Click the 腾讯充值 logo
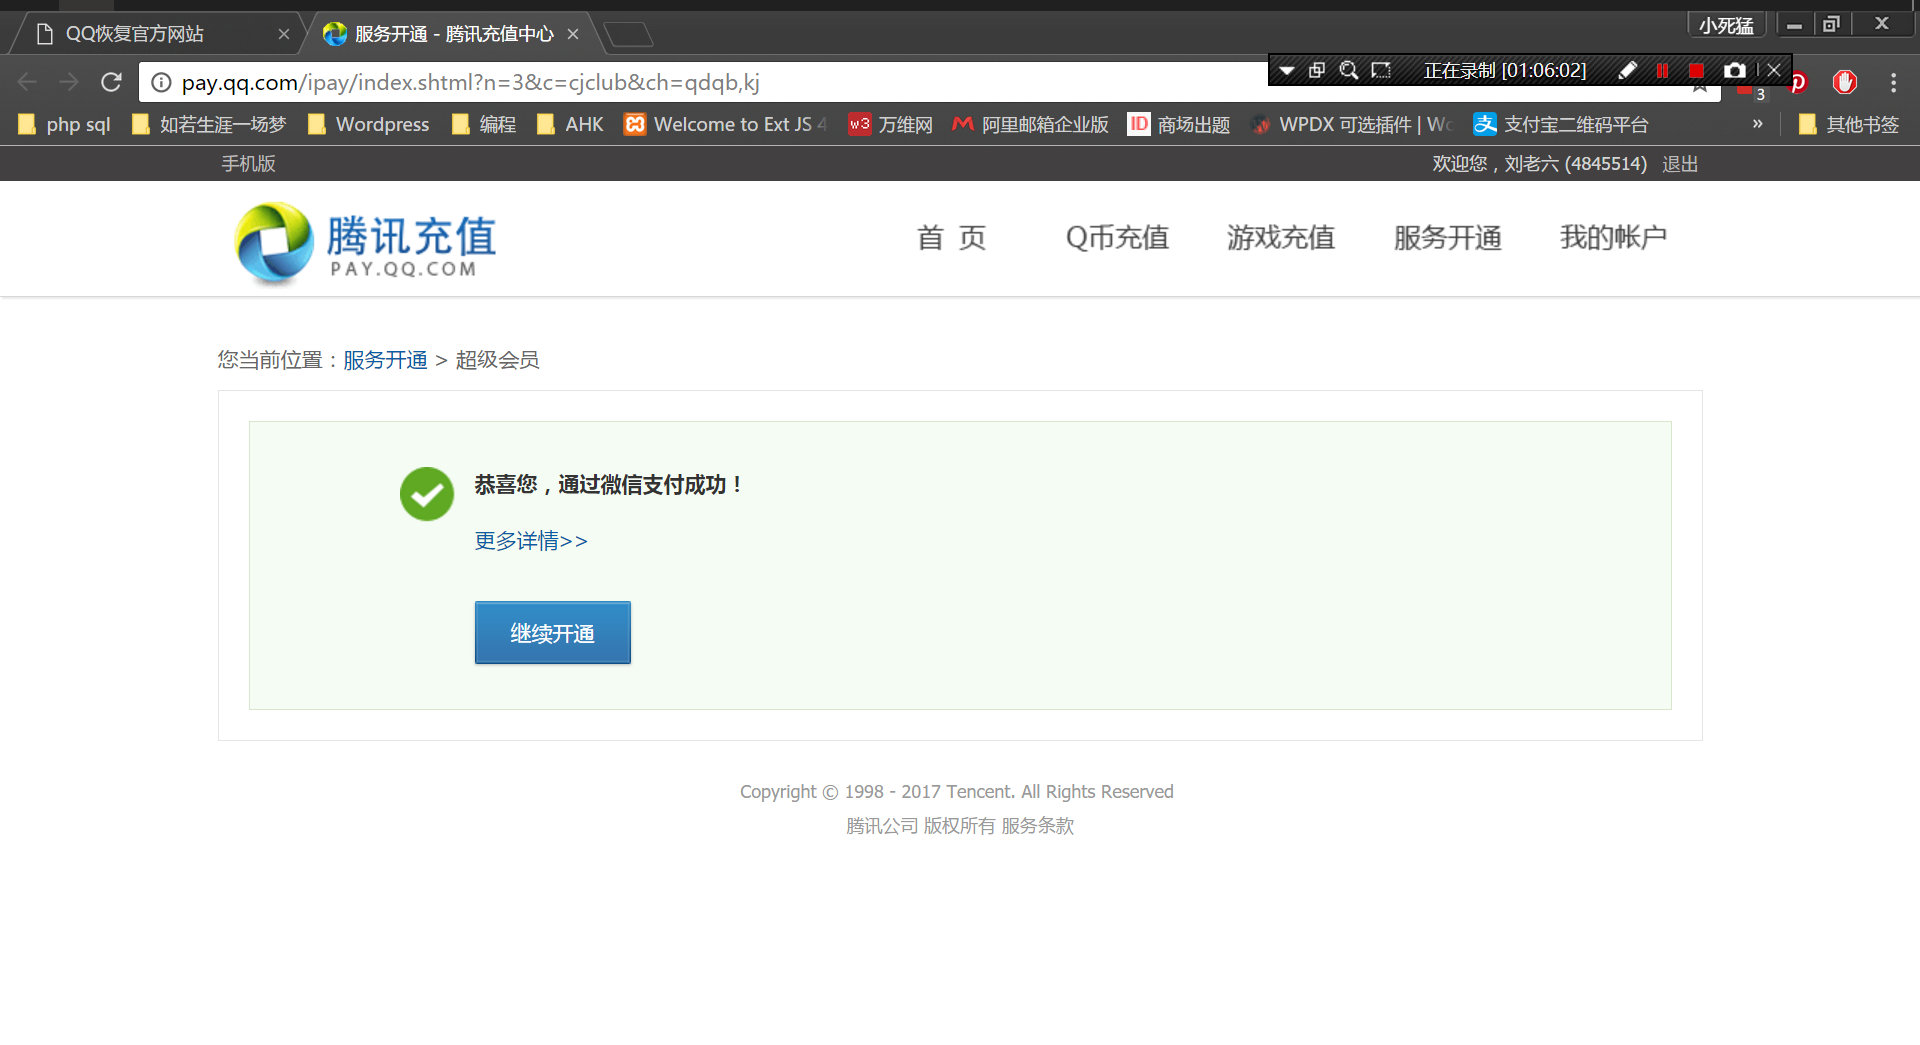The height and width of the screenshot is (1045, 1920). click(365, 242)
